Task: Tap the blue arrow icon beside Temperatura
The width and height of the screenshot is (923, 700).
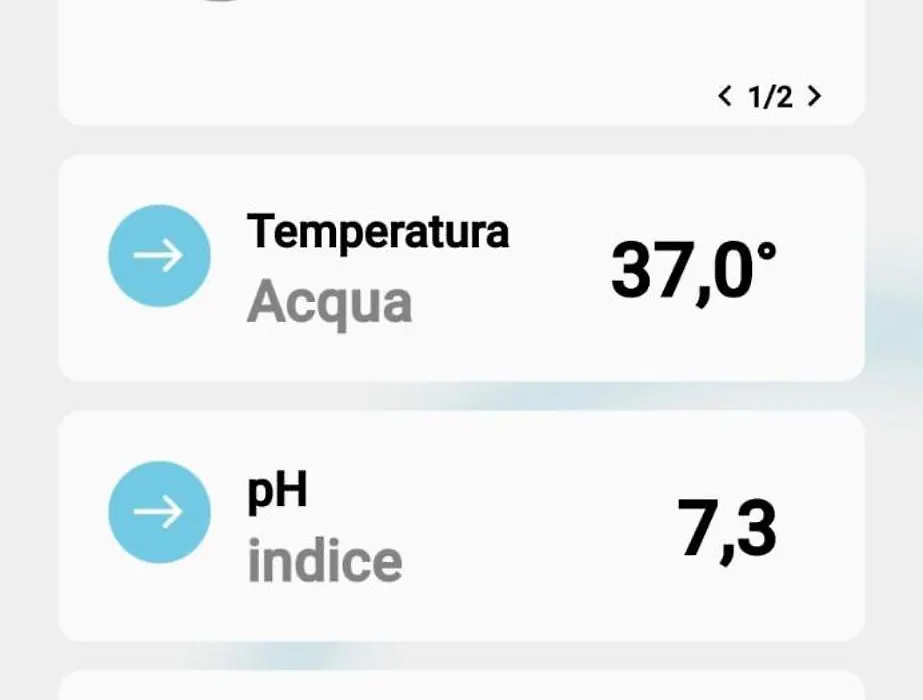Action: (x=160, y=256)
